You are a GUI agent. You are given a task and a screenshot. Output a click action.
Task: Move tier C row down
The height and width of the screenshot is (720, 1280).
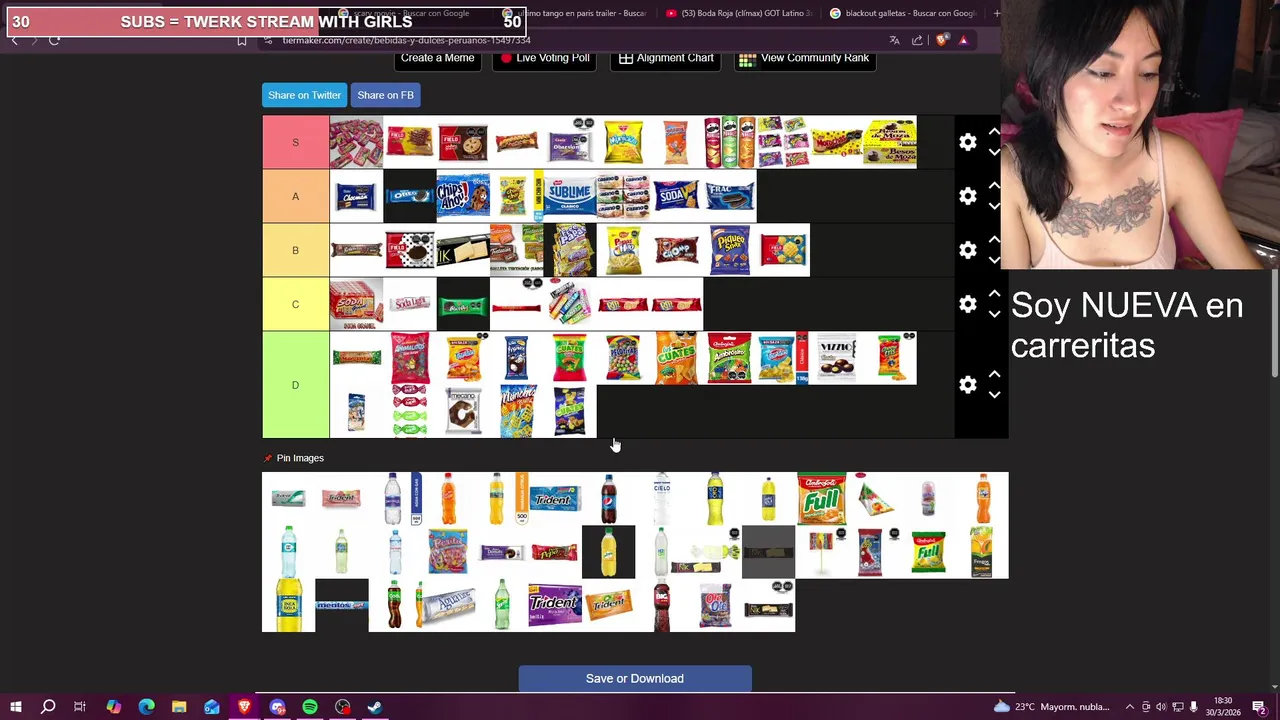tap(994, 314)
